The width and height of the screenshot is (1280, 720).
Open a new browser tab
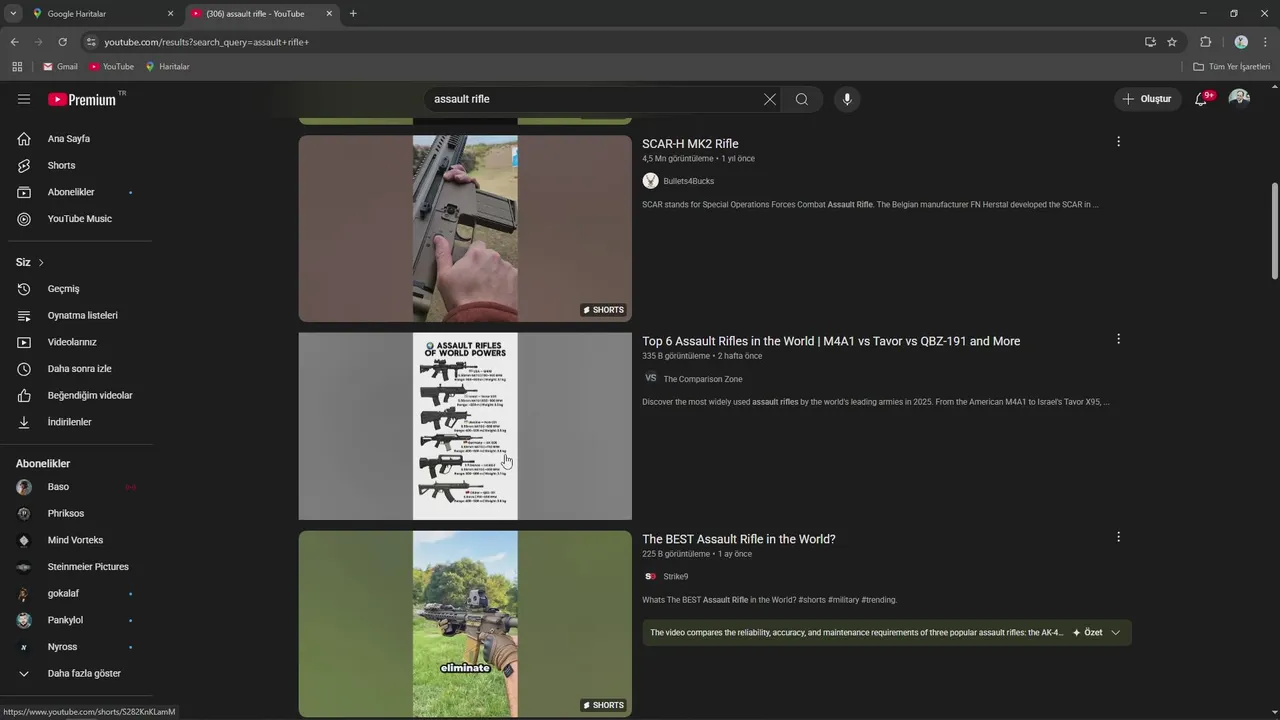(x=353, y=14)
